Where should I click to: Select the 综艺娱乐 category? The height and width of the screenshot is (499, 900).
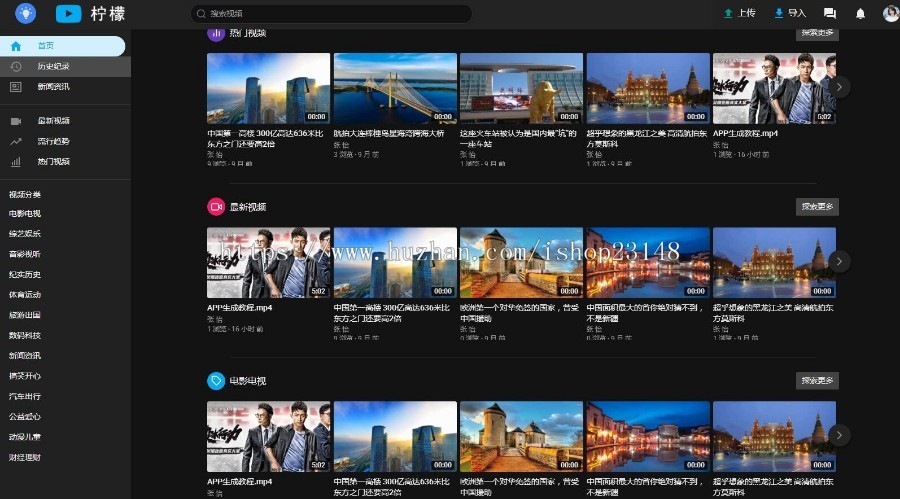coord(25,234)
